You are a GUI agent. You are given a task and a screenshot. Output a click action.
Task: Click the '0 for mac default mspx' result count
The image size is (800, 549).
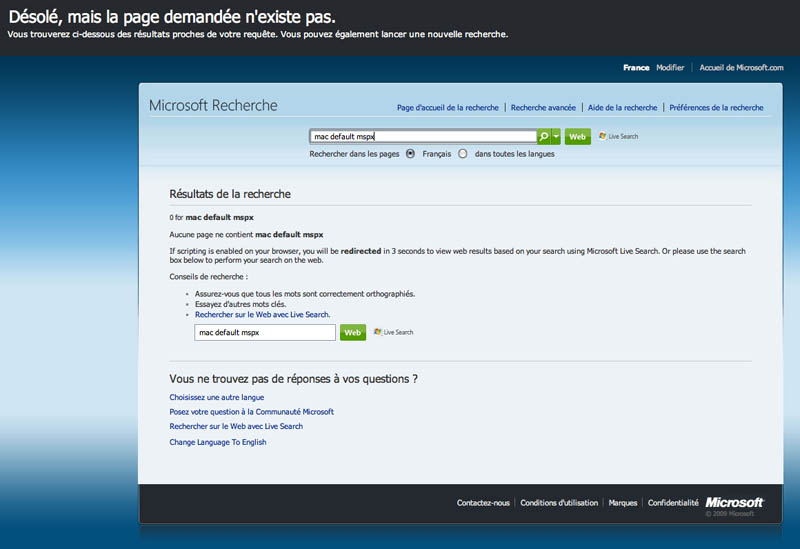[x=212, y=217]
